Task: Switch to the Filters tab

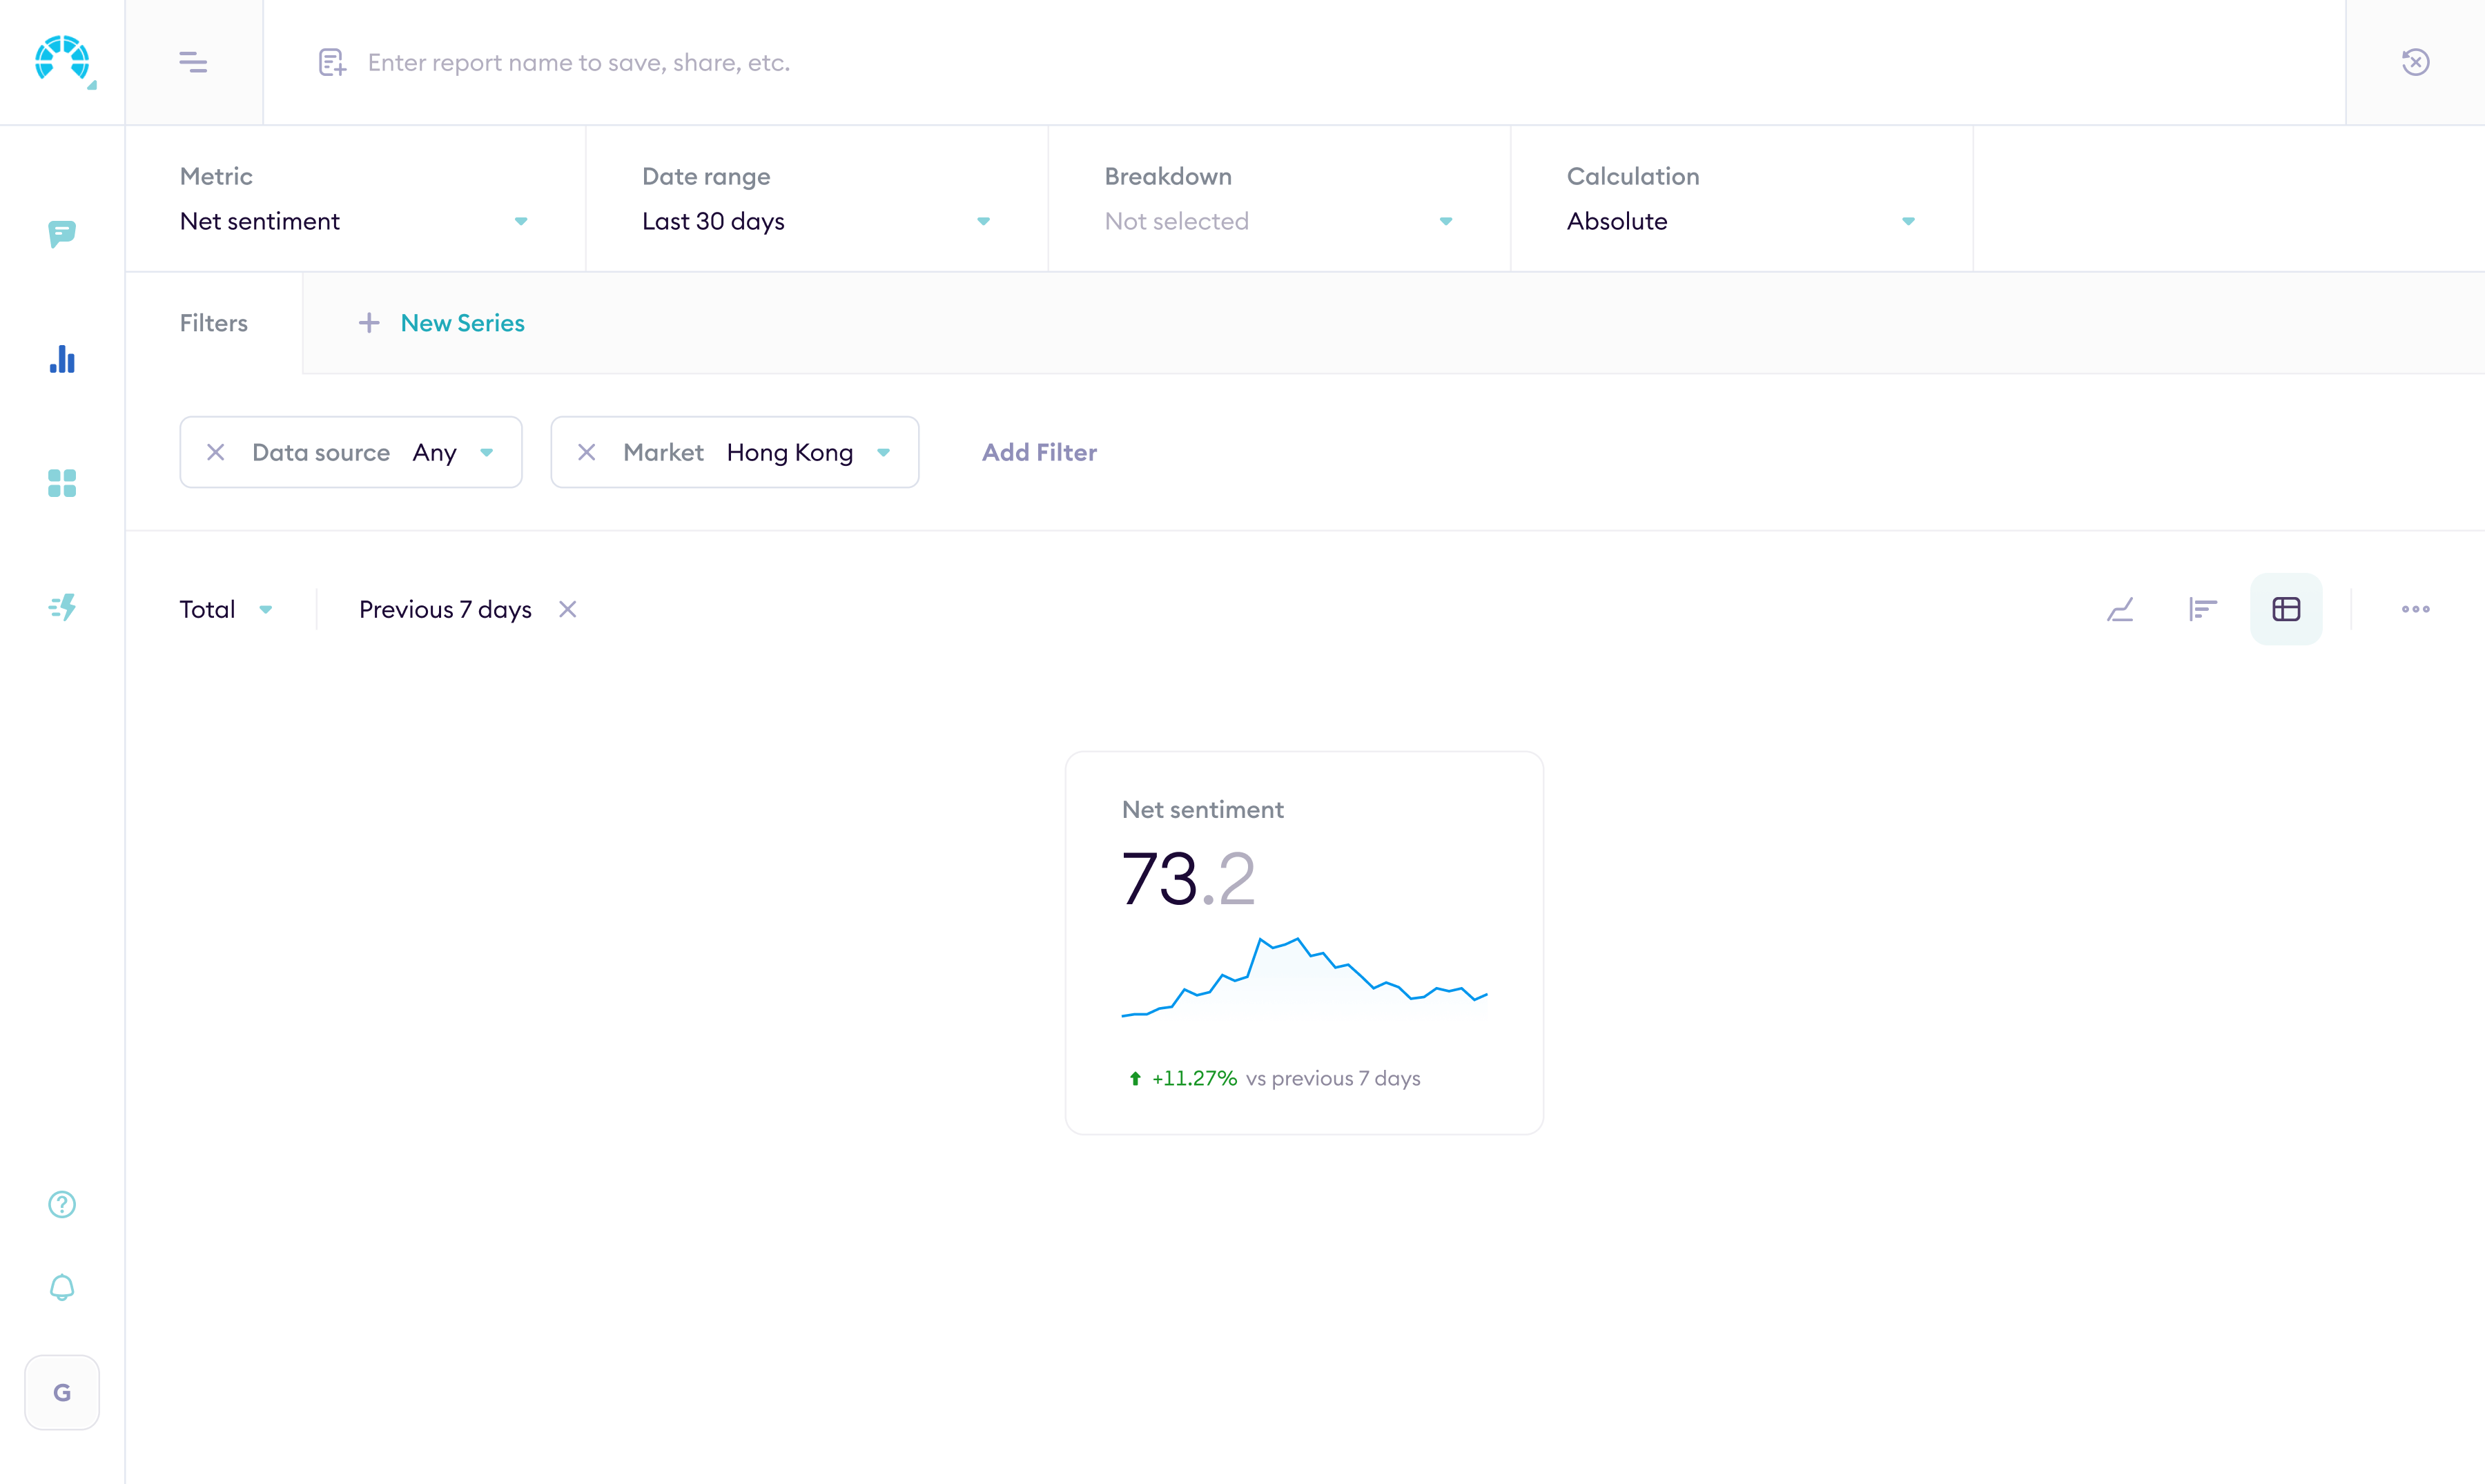Action: tap(213, 322)
